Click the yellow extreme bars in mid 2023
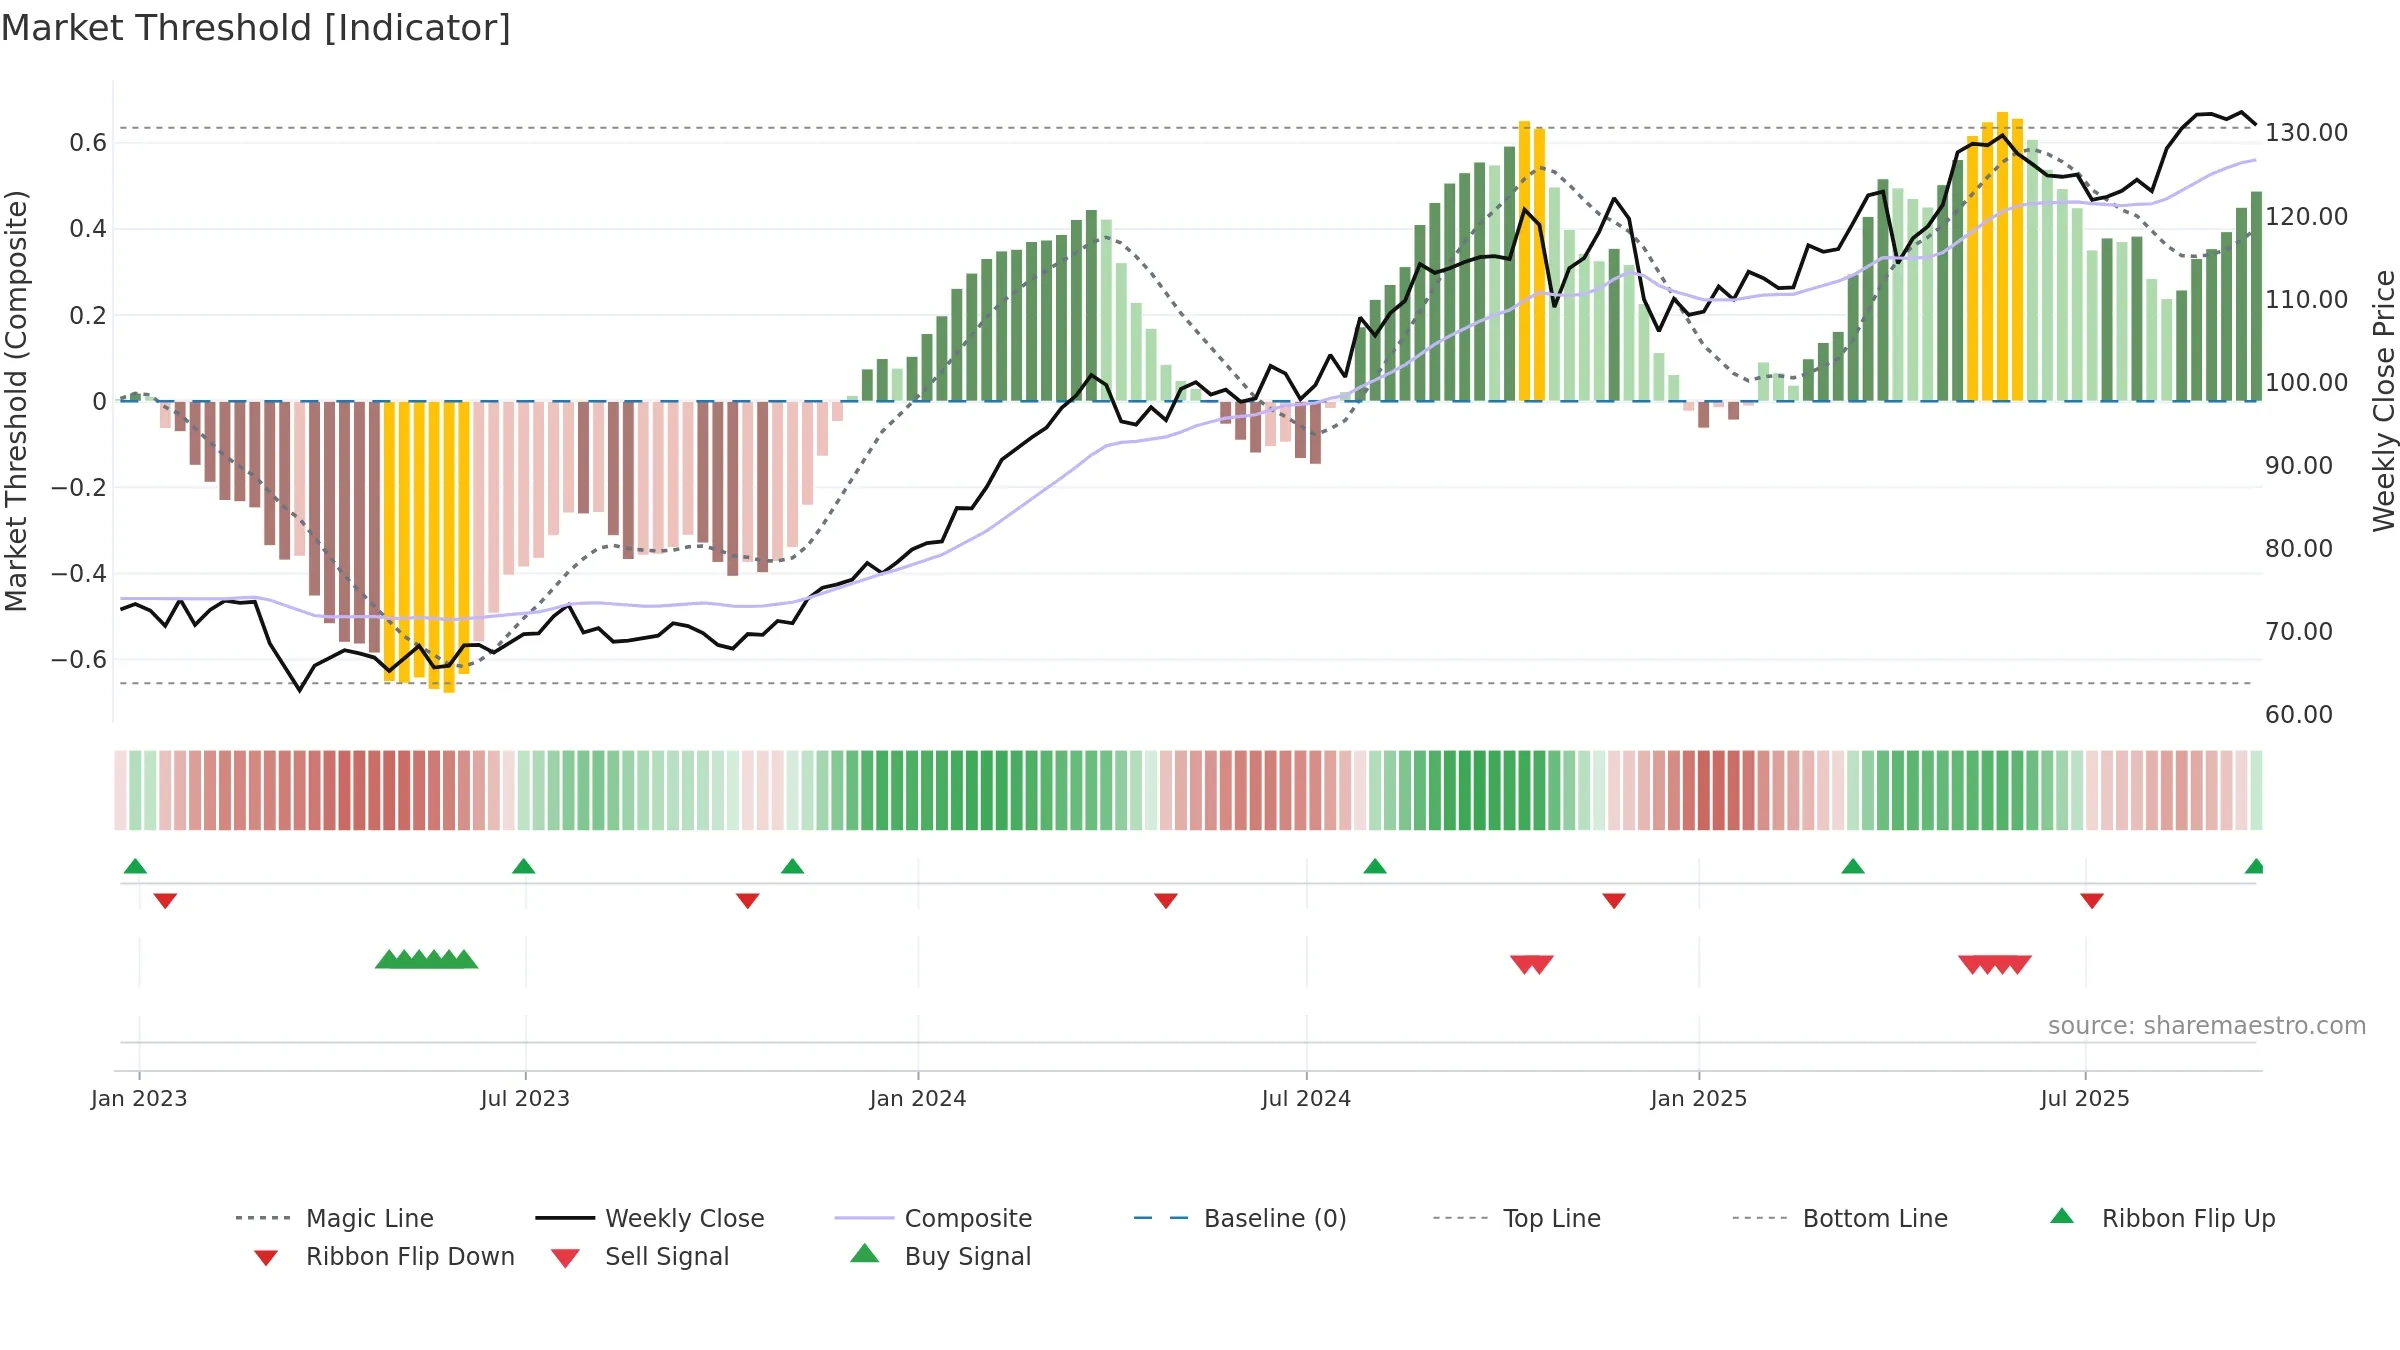 [x=427, y=546]
